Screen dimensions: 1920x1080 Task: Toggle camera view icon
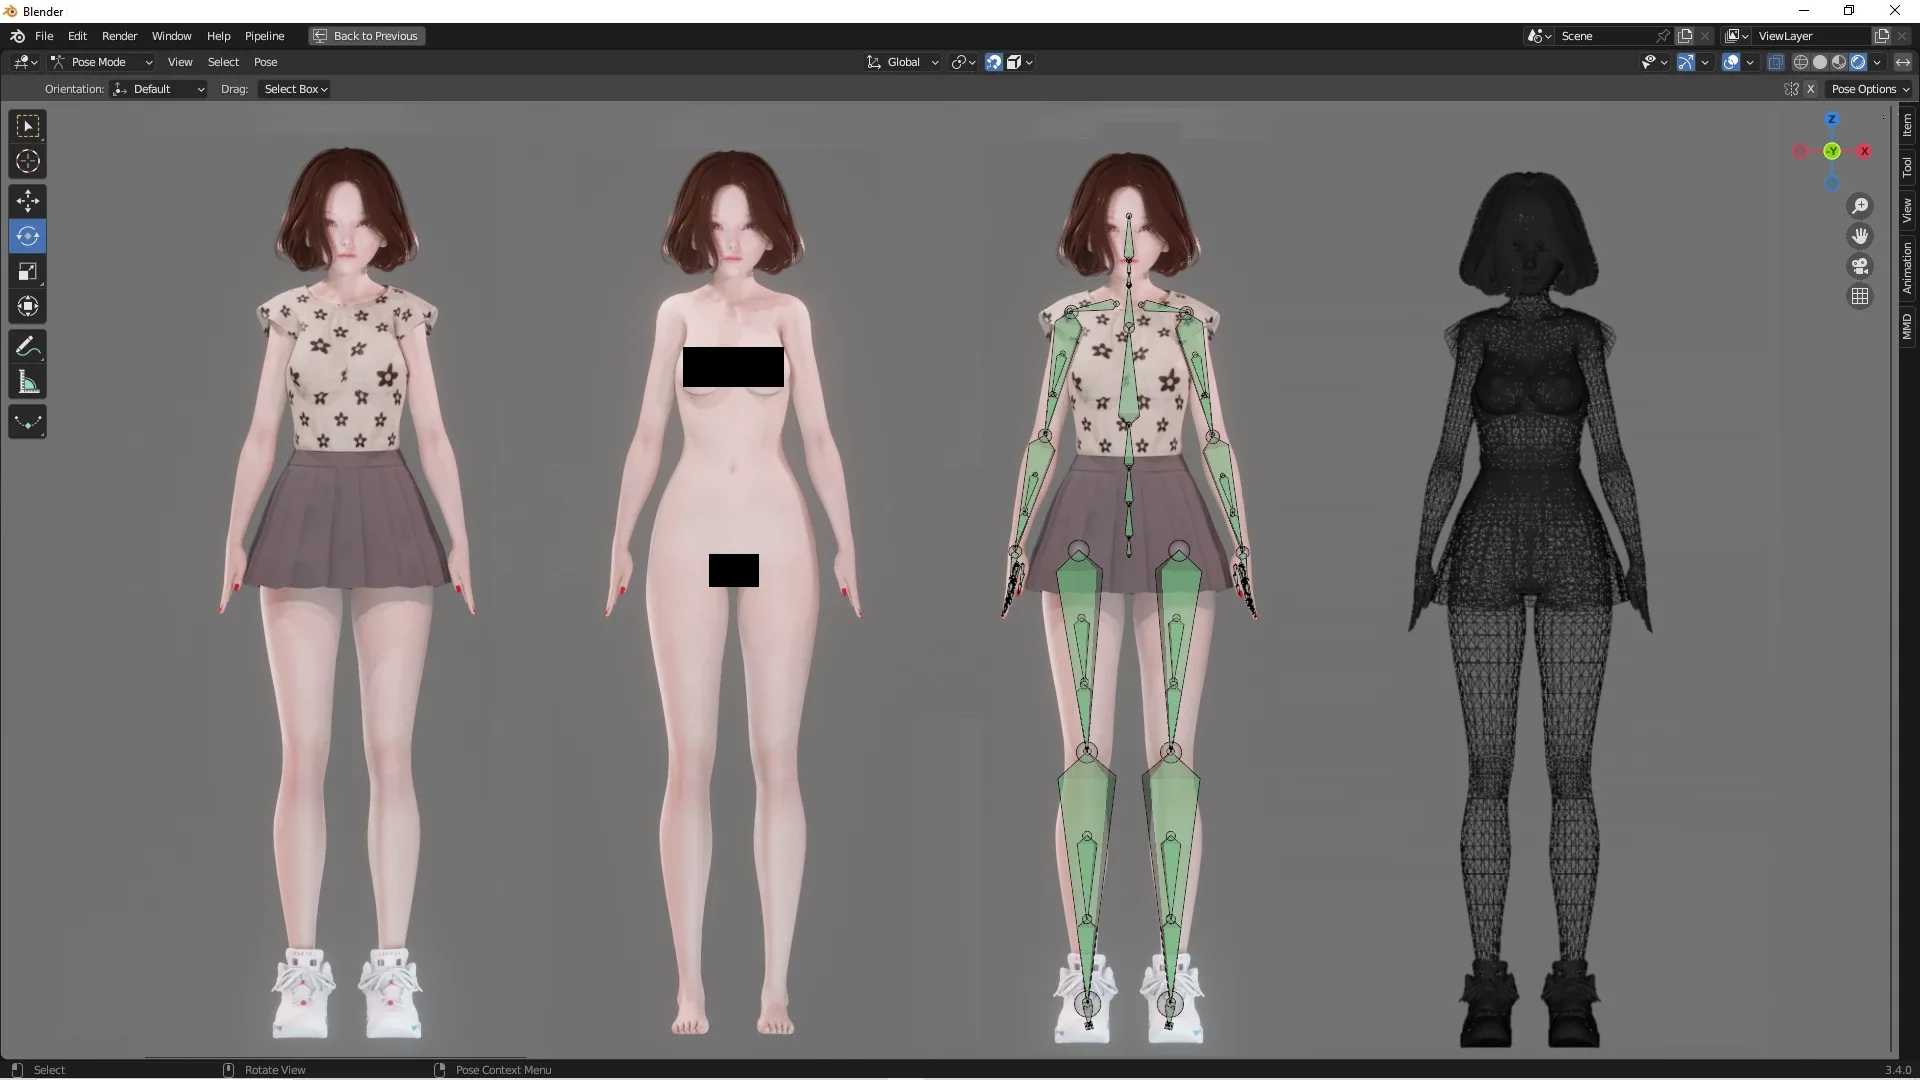pyautogui.click(x=1860, y=266)
